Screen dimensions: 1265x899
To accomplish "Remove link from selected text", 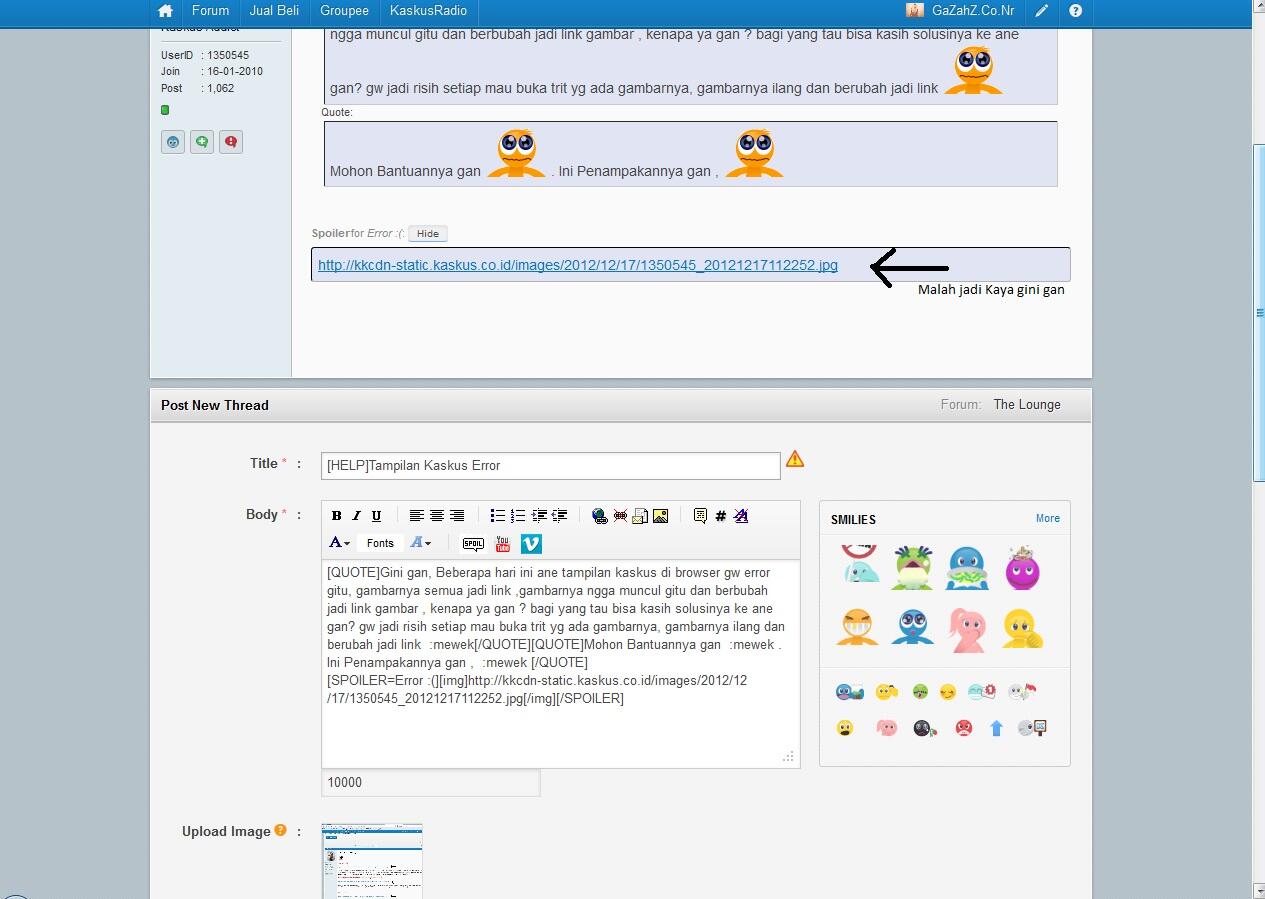I will pos(620,516).
